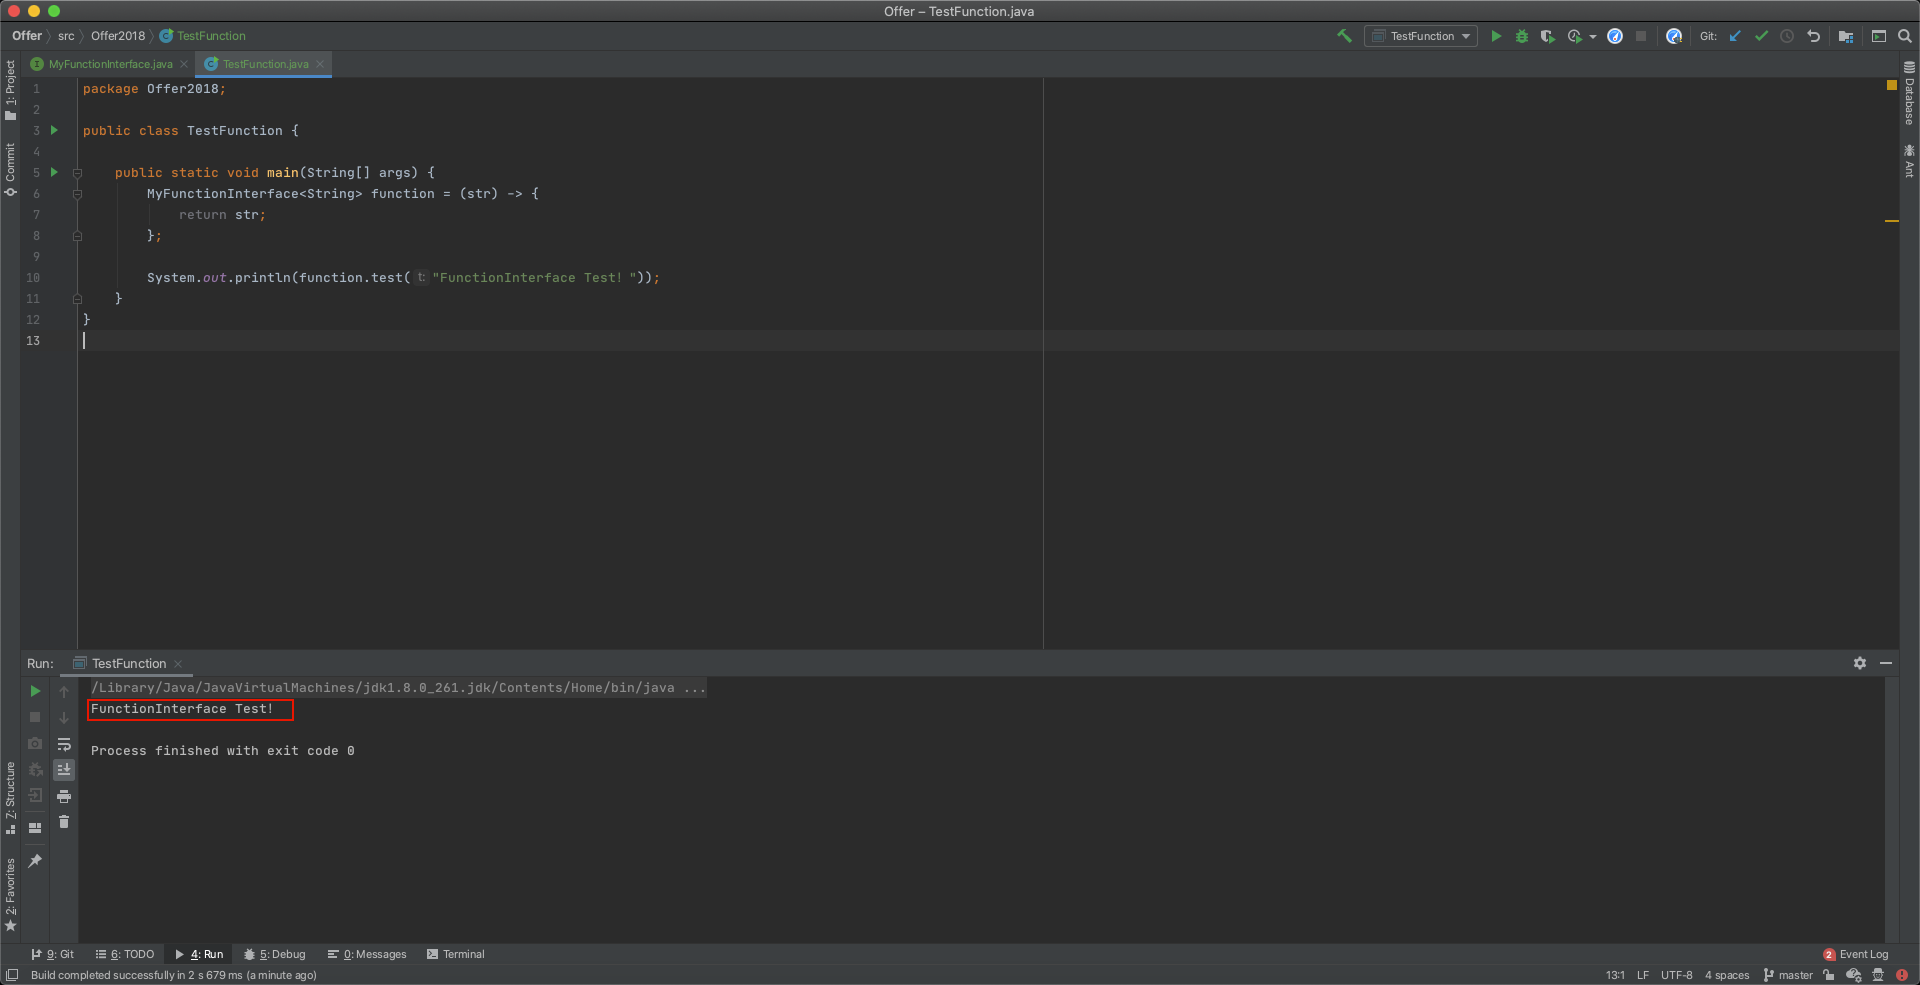1920x985 pixels.
Task: Open the Database side panel
Action: click(1909, 93)
